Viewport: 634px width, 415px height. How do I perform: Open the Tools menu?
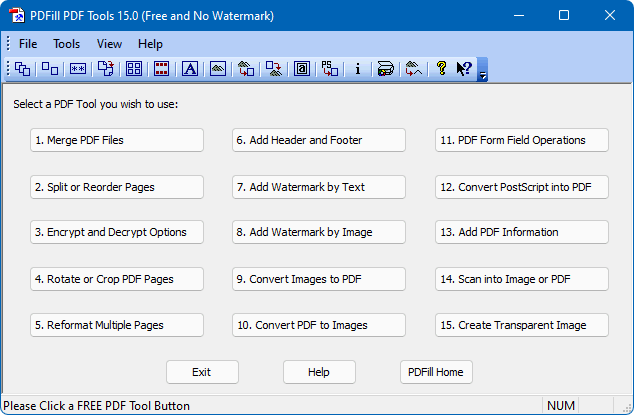tap(67, 44)
